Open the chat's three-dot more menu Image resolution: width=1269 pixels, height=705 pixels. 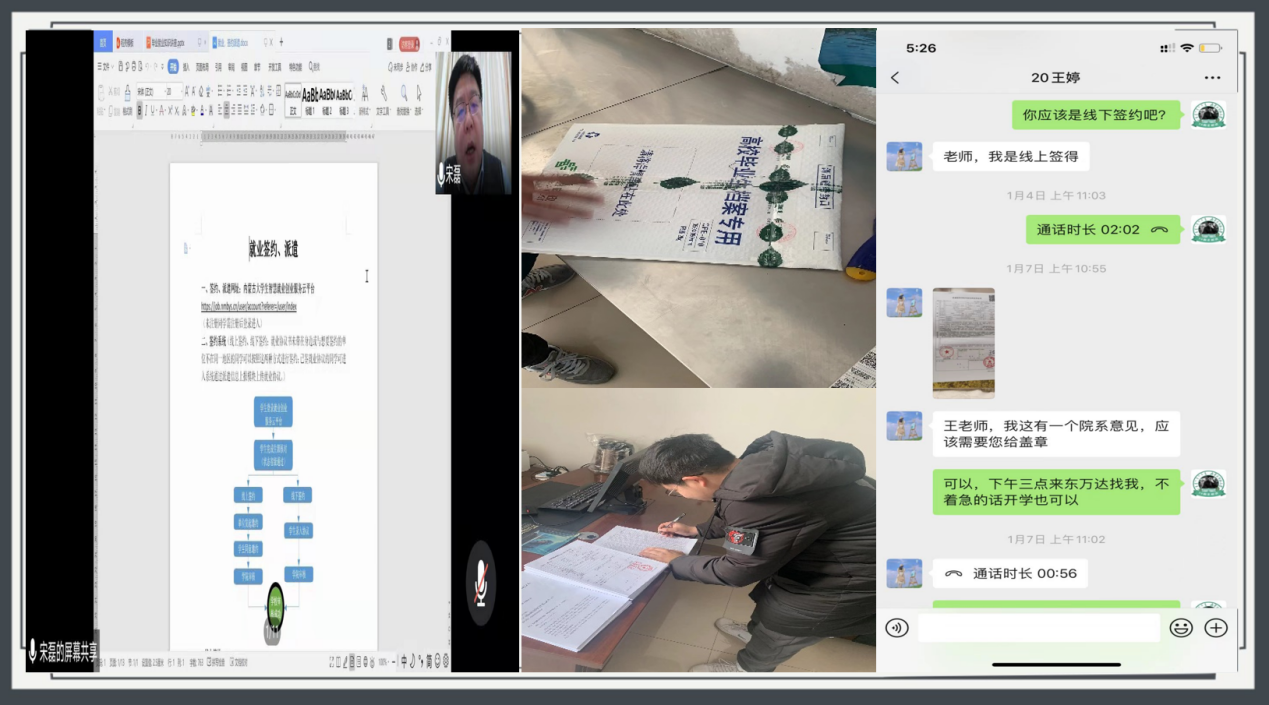tap(1212, 78)
